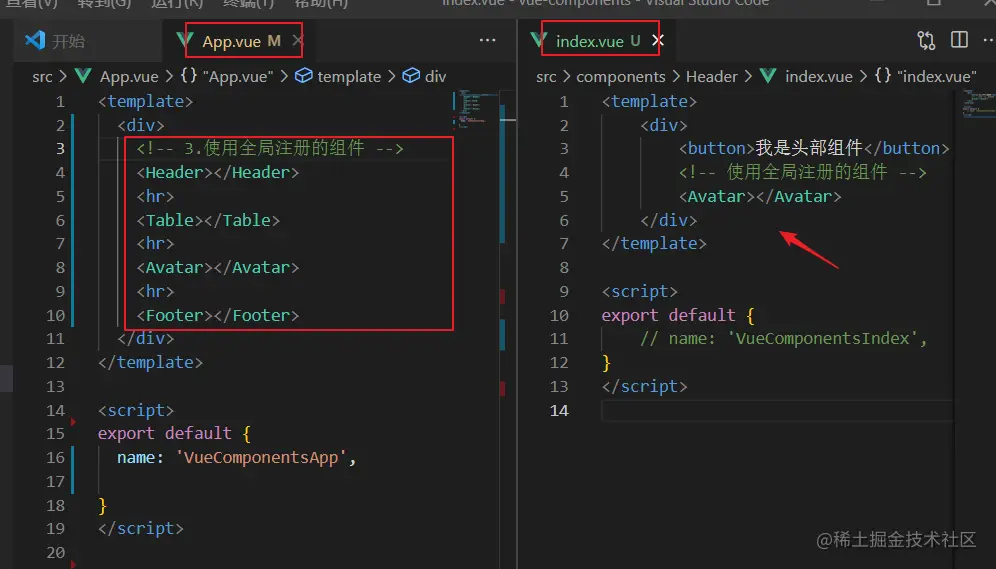The image size is (996, 569).
Task: Click the split editor icon
Action: coord(959,40)
